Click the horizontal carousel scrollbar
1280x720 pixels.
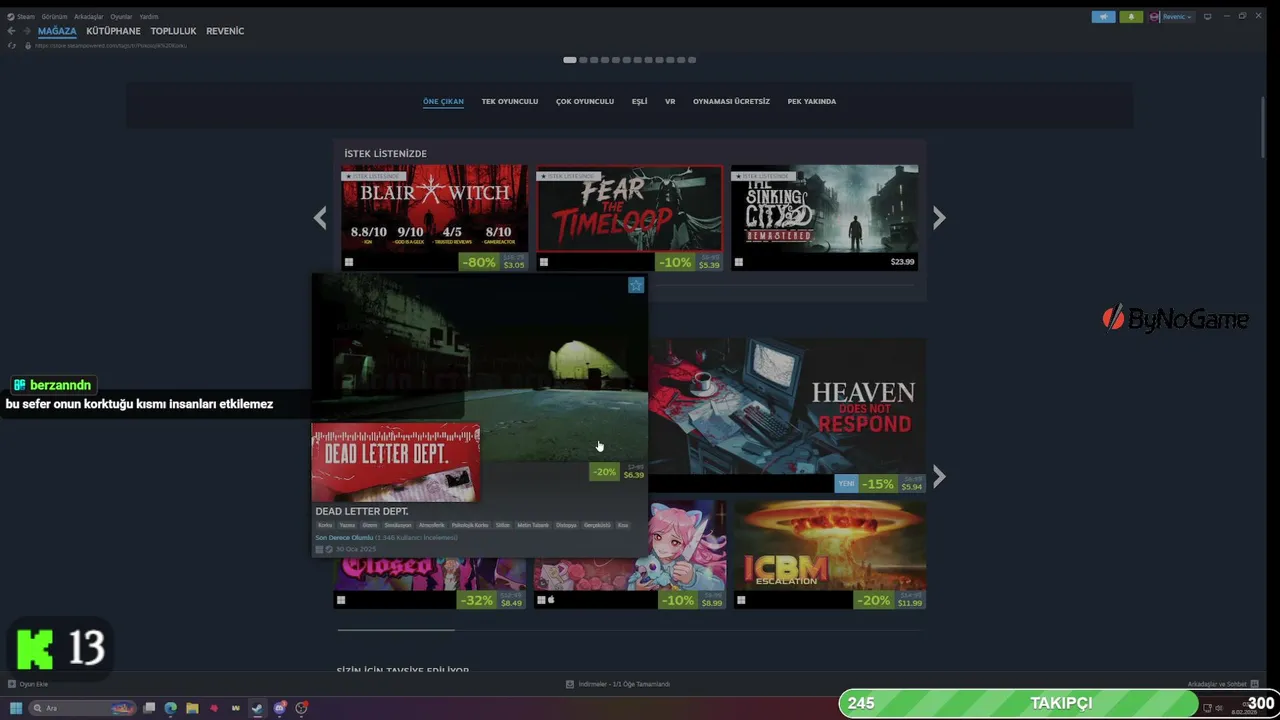click(396, 630)
